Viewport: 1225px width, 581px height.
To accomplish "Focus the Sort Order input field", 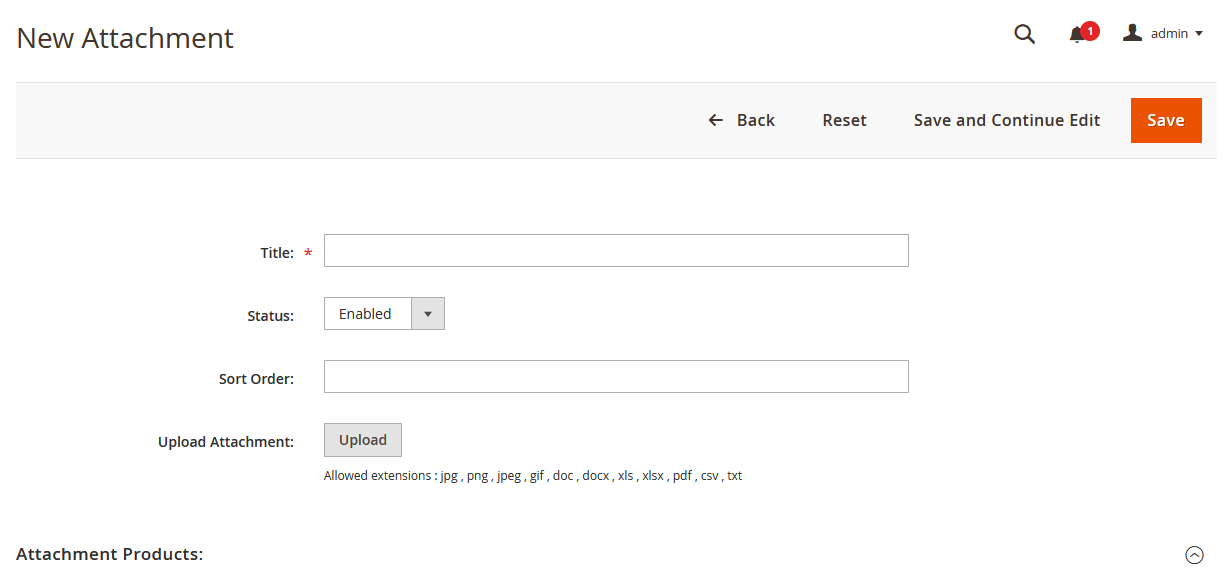I will click(x=616, y=376).
